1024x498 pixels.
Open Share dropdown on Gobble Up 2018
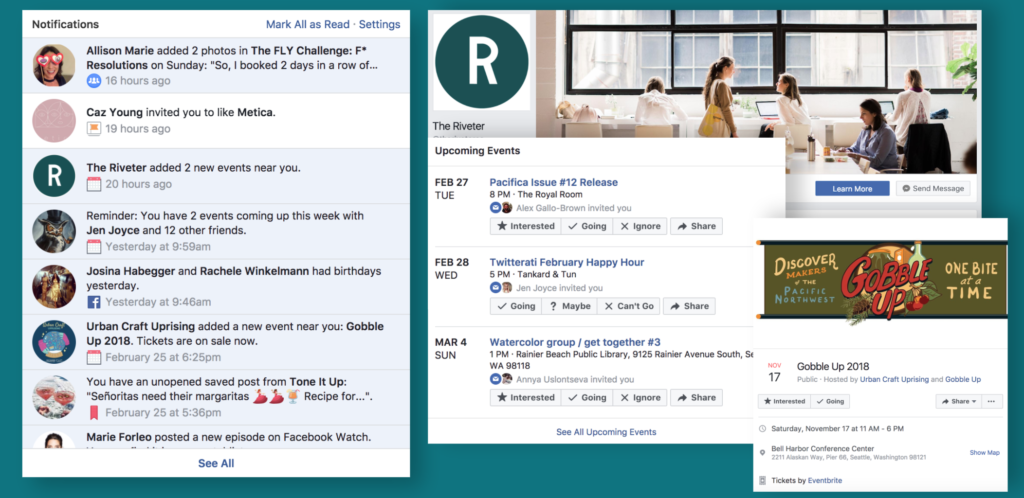tap(958, 401)
